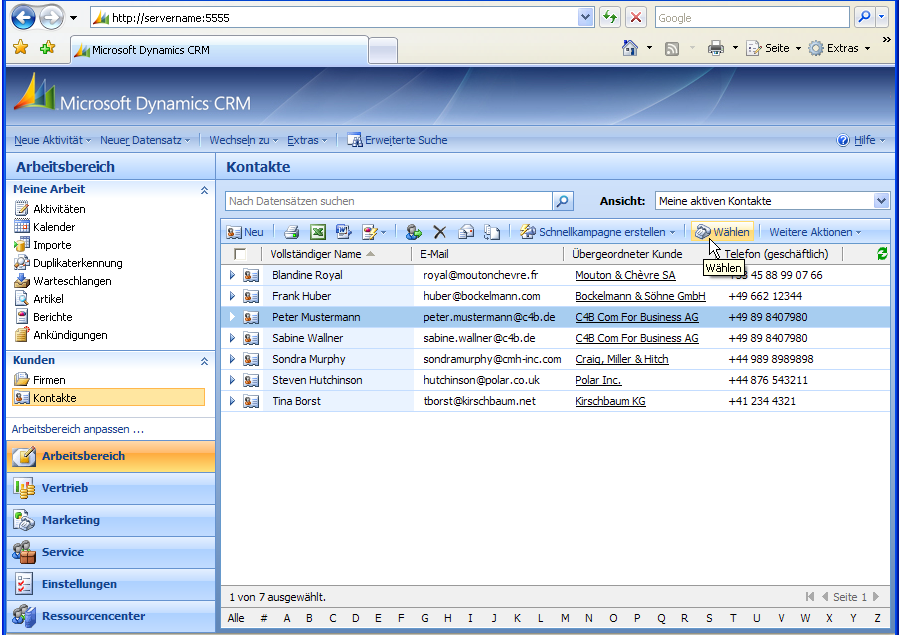Viewport: 901px width, 635px height.
Task: Toggle the select-all checkbox in the grid header
Action: (x=240, y=254)
